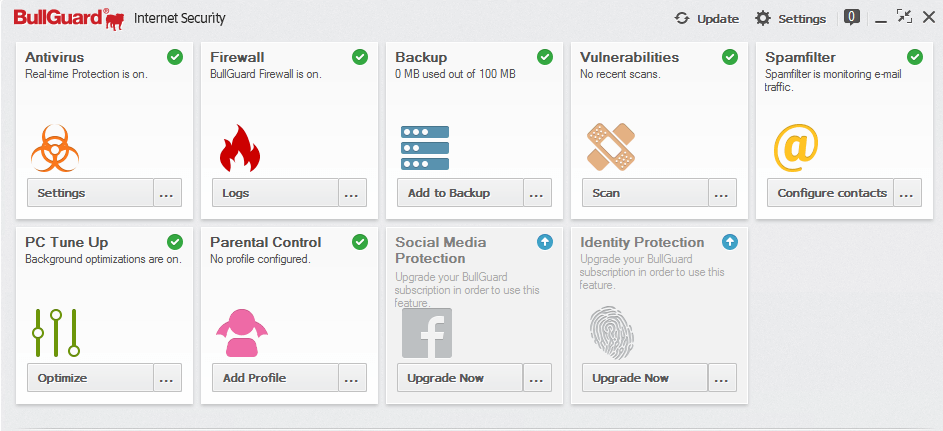Click the red flame Firewall icon
The width and height of the screenshot is (943, 431).
[239, 148]
